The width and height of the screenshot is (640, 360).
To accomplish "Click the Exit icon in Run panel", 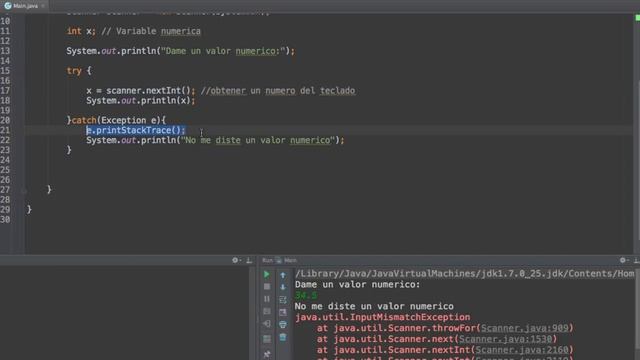I will [x=267, y=324].
